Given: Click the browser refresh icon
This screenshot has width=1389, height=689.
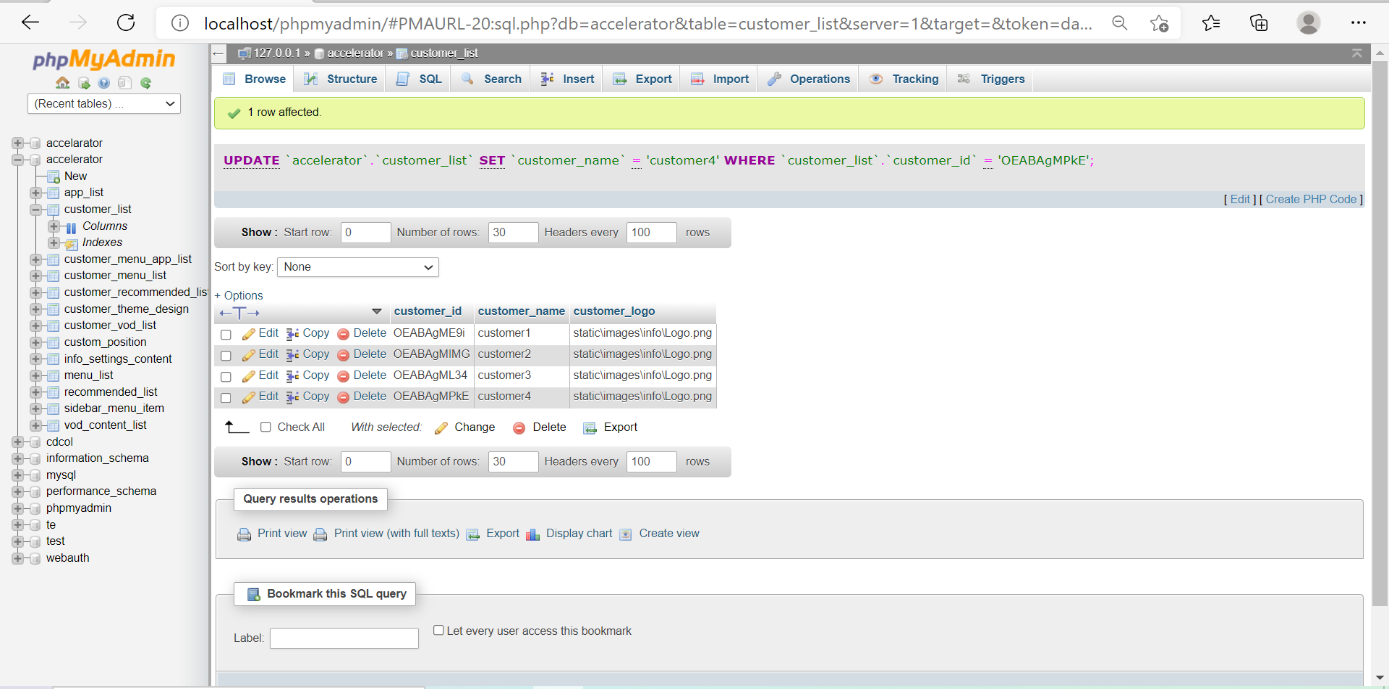Looking at the screenshot, I should pyautogui.click(x=125, y=22).
